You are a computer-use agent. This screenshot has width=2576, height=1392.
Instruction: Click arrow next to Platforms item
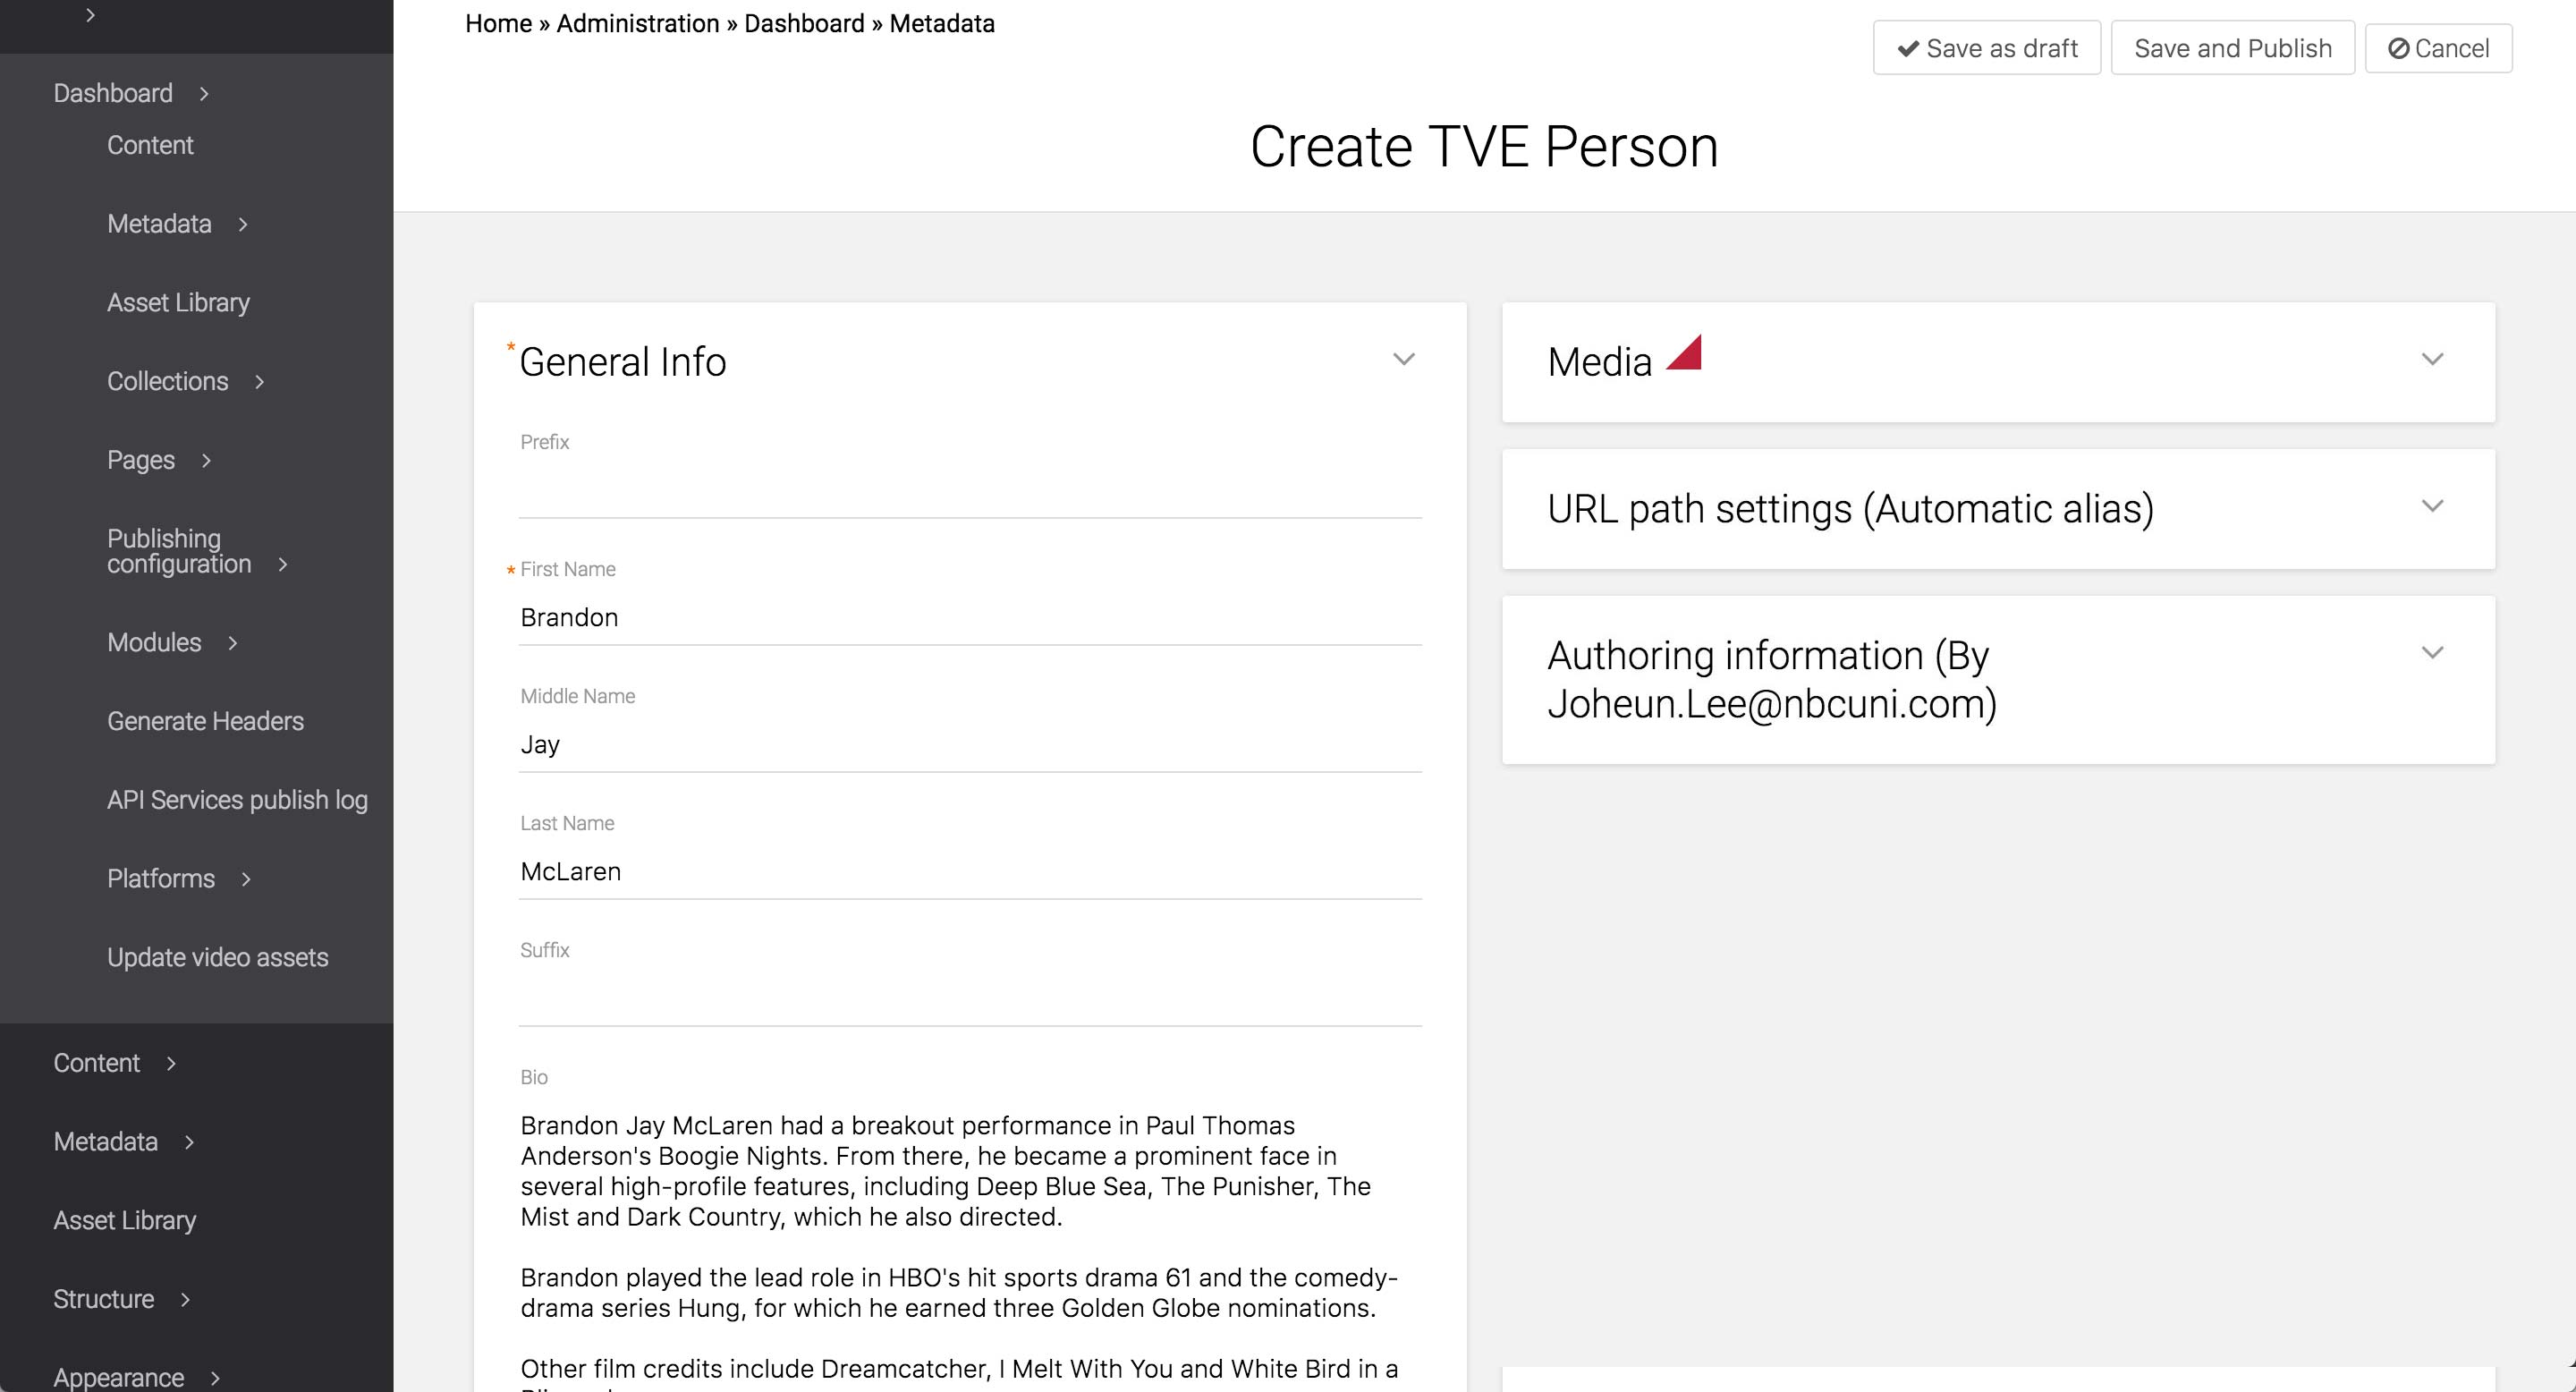pos(246,879)
